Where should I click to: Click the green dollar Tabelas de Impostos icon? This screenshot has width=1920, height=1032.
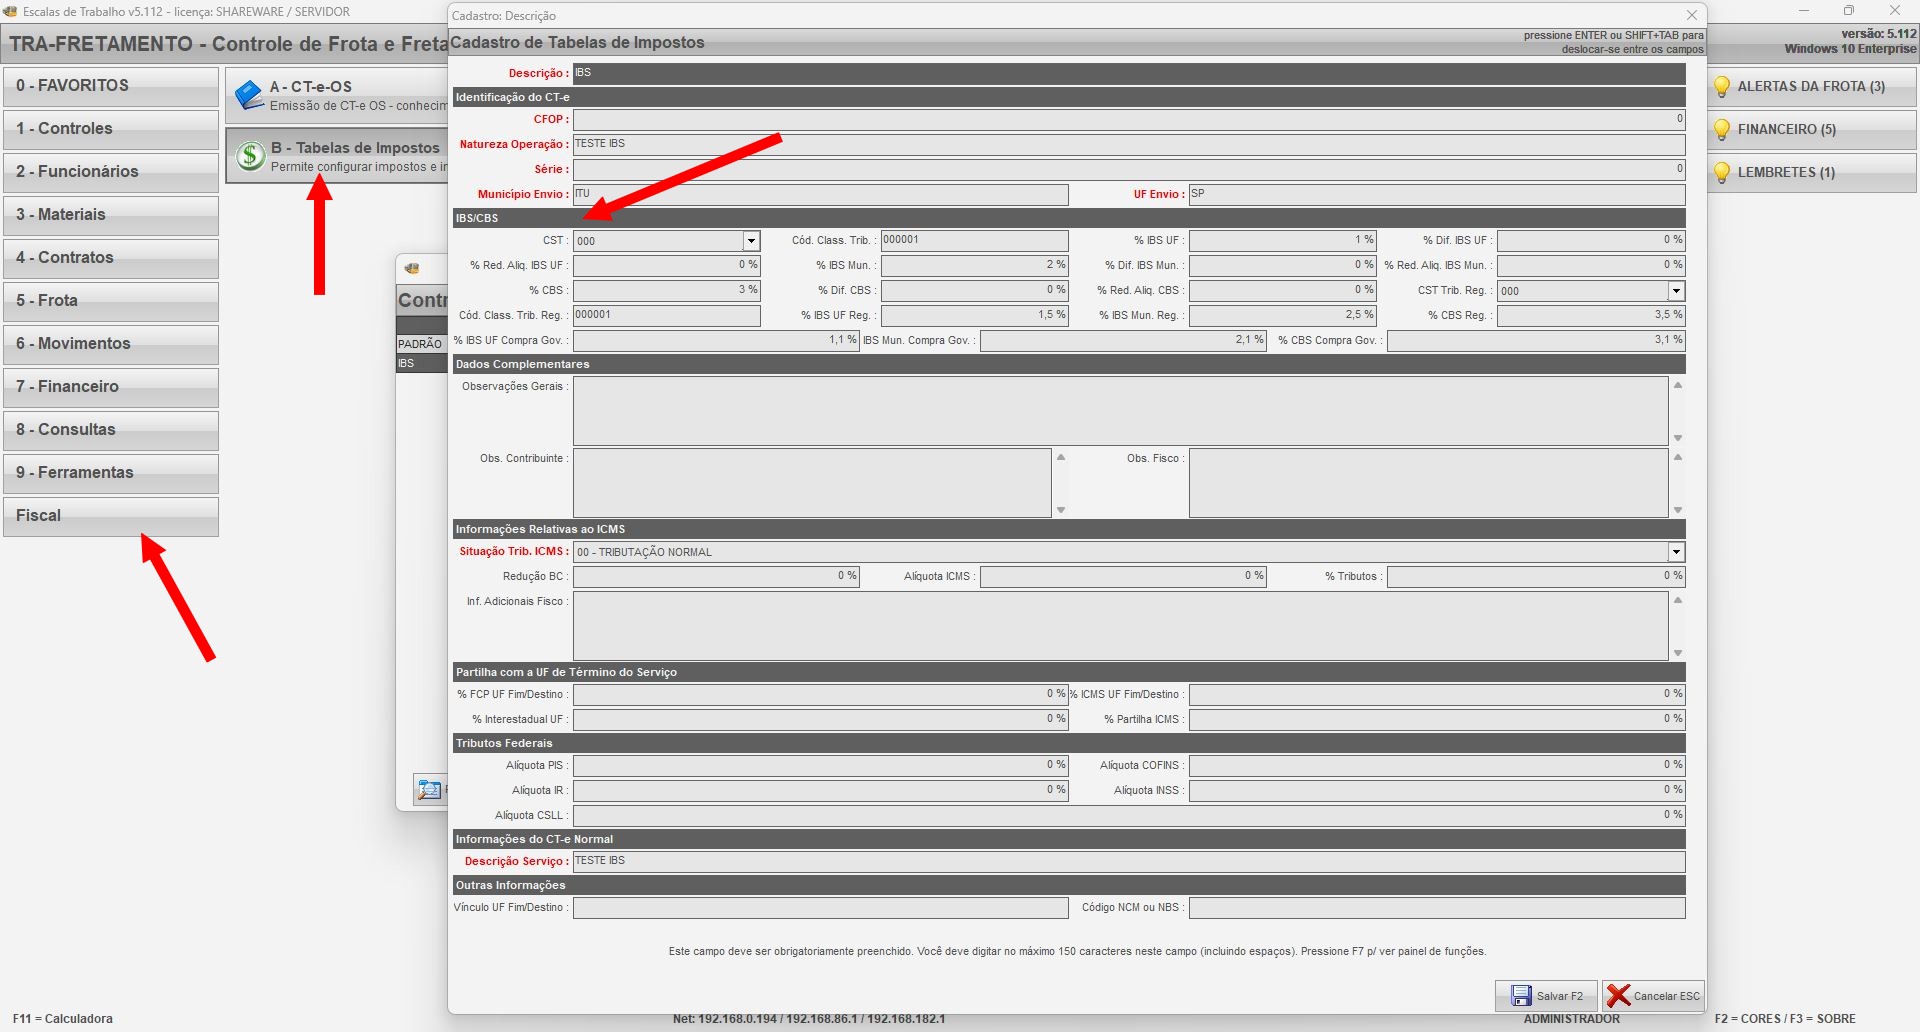tap(250, 156)
